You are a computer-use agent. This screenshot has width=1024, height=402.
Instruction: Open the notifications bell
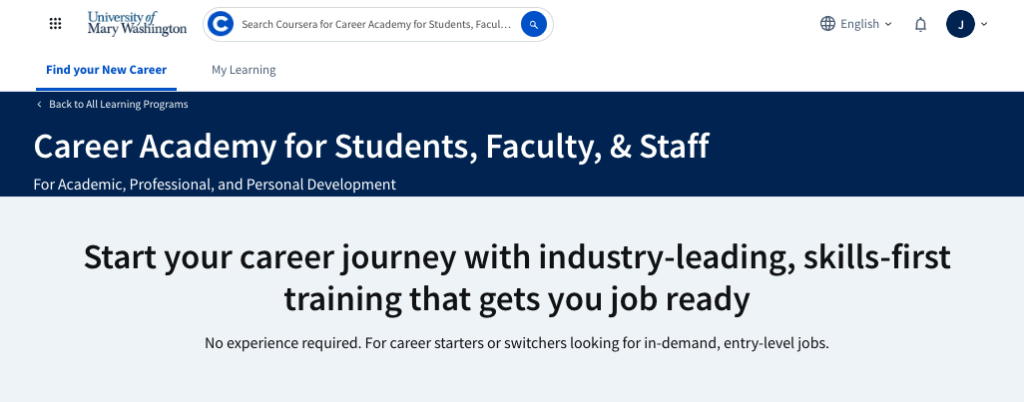[x=921, y=24]
